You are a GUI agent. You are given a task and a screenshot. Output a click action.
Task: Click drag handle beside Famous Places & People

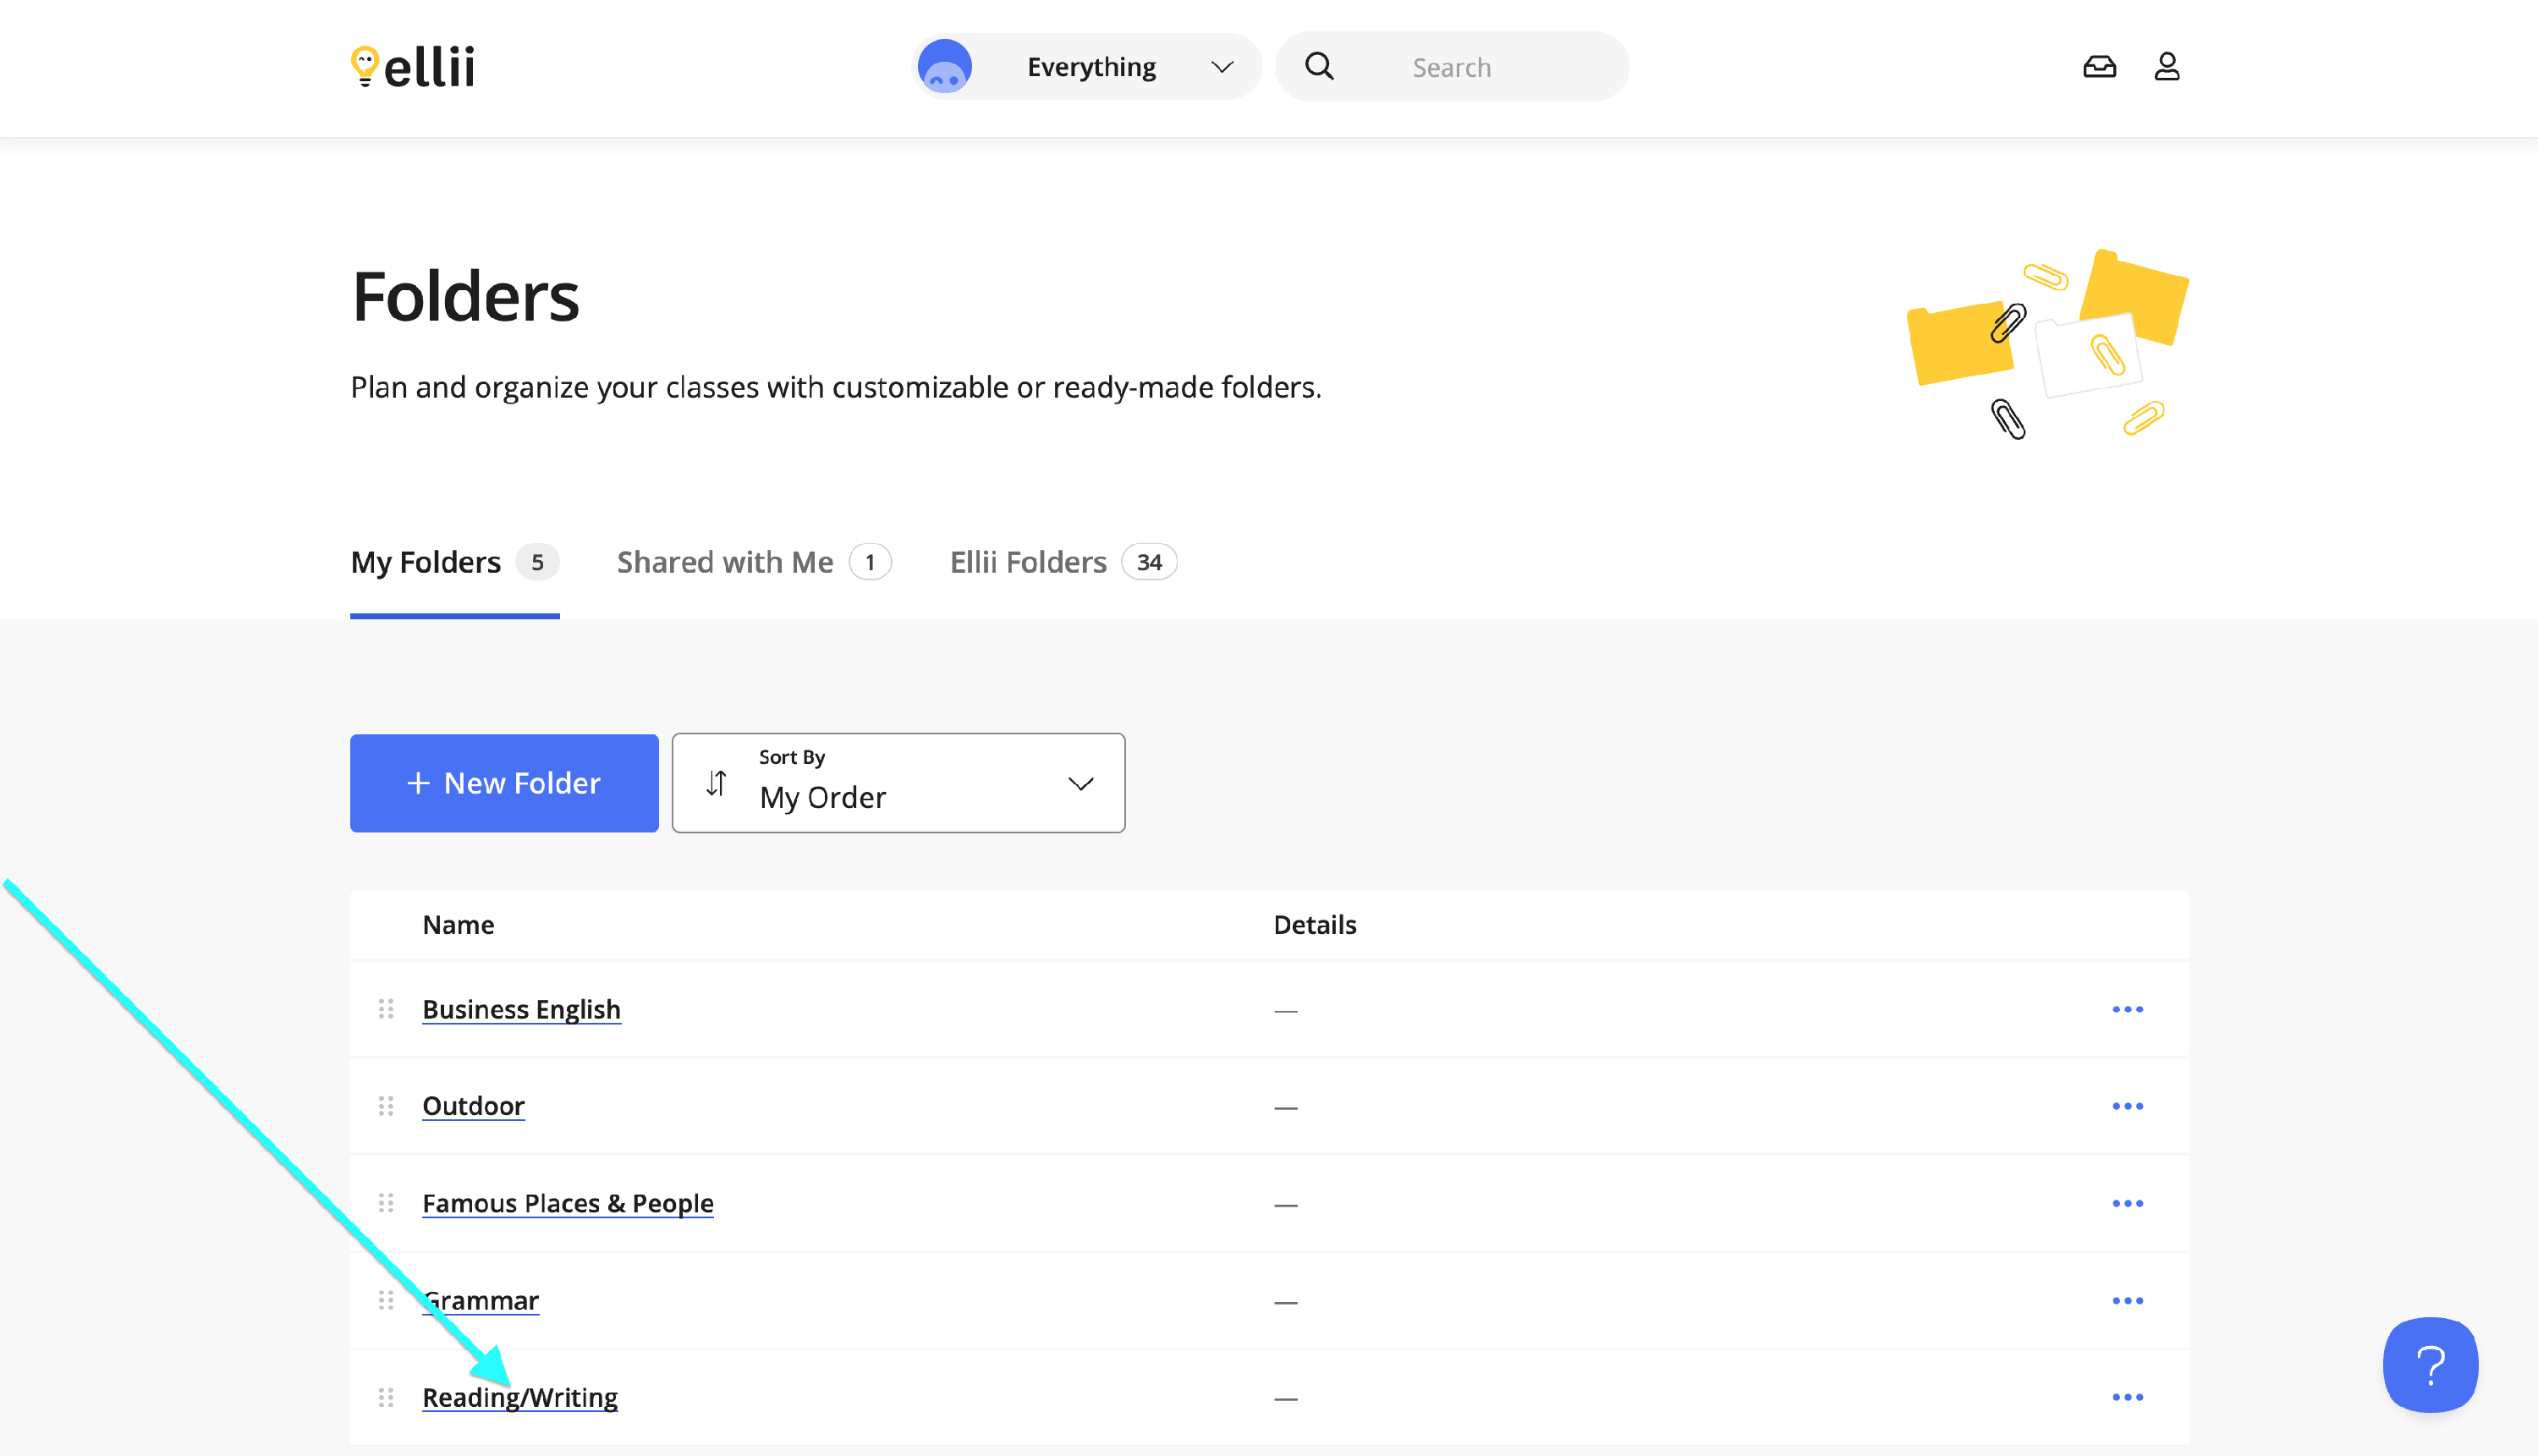386,1203
